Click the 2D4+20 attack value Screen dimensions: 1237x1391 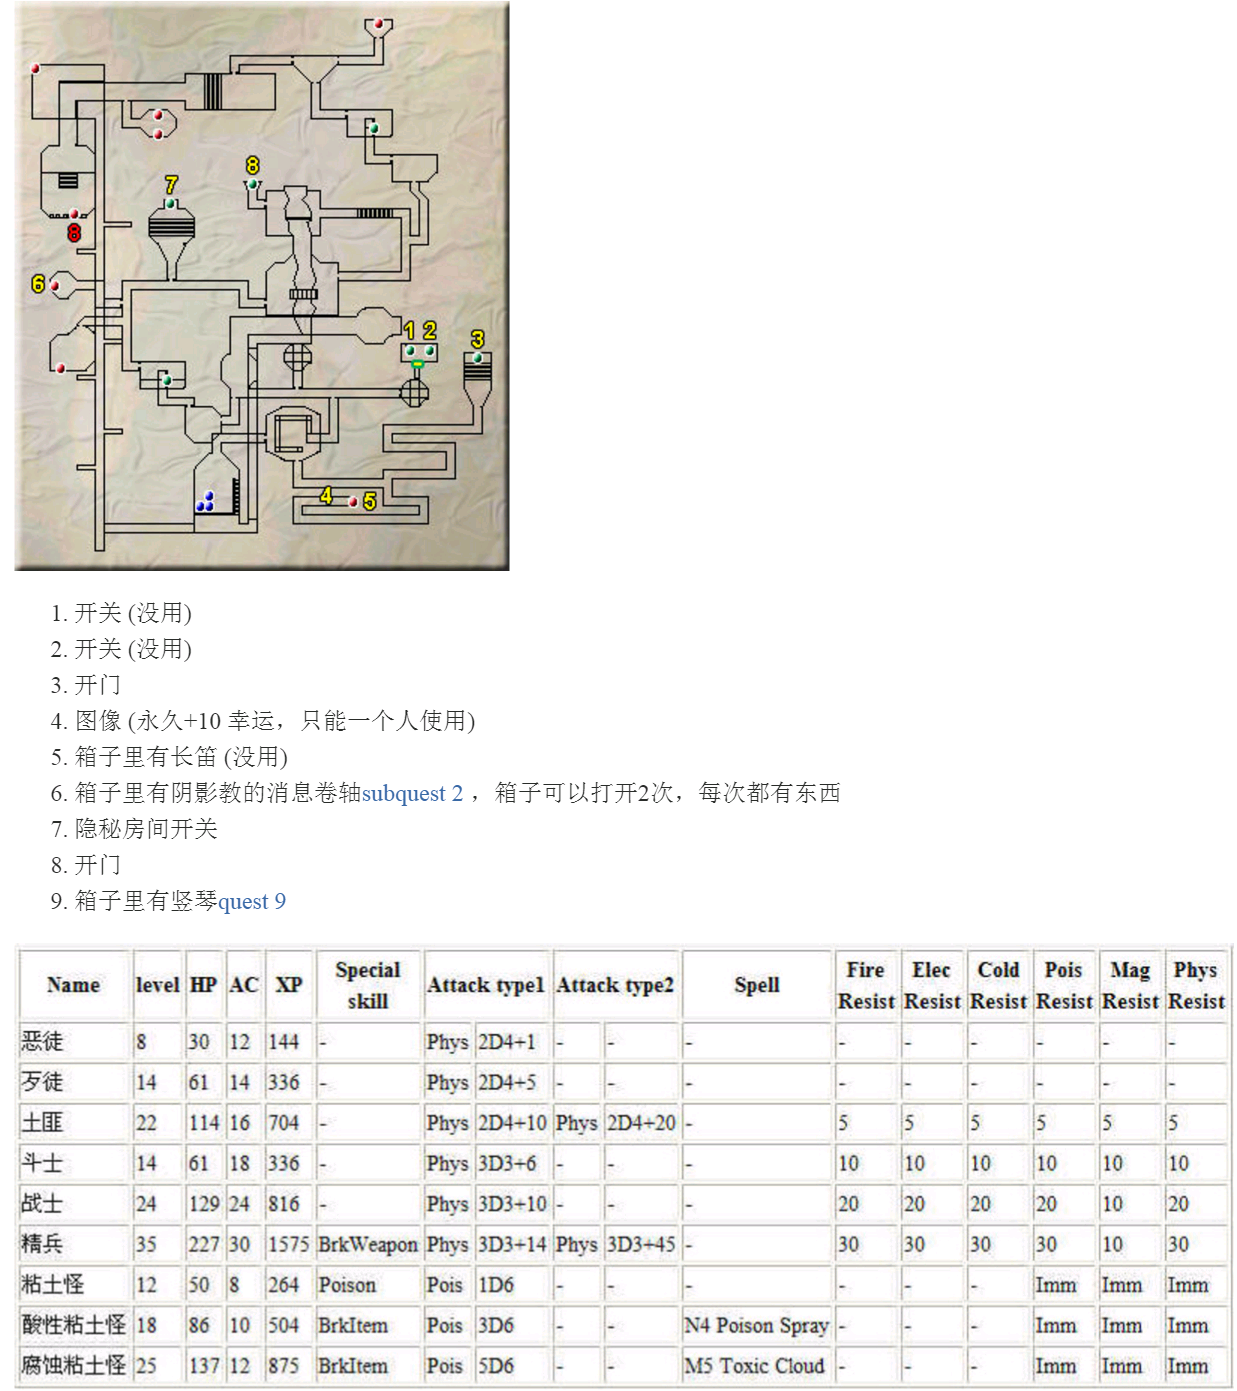pyautogui.click(x=641, y=1123)
